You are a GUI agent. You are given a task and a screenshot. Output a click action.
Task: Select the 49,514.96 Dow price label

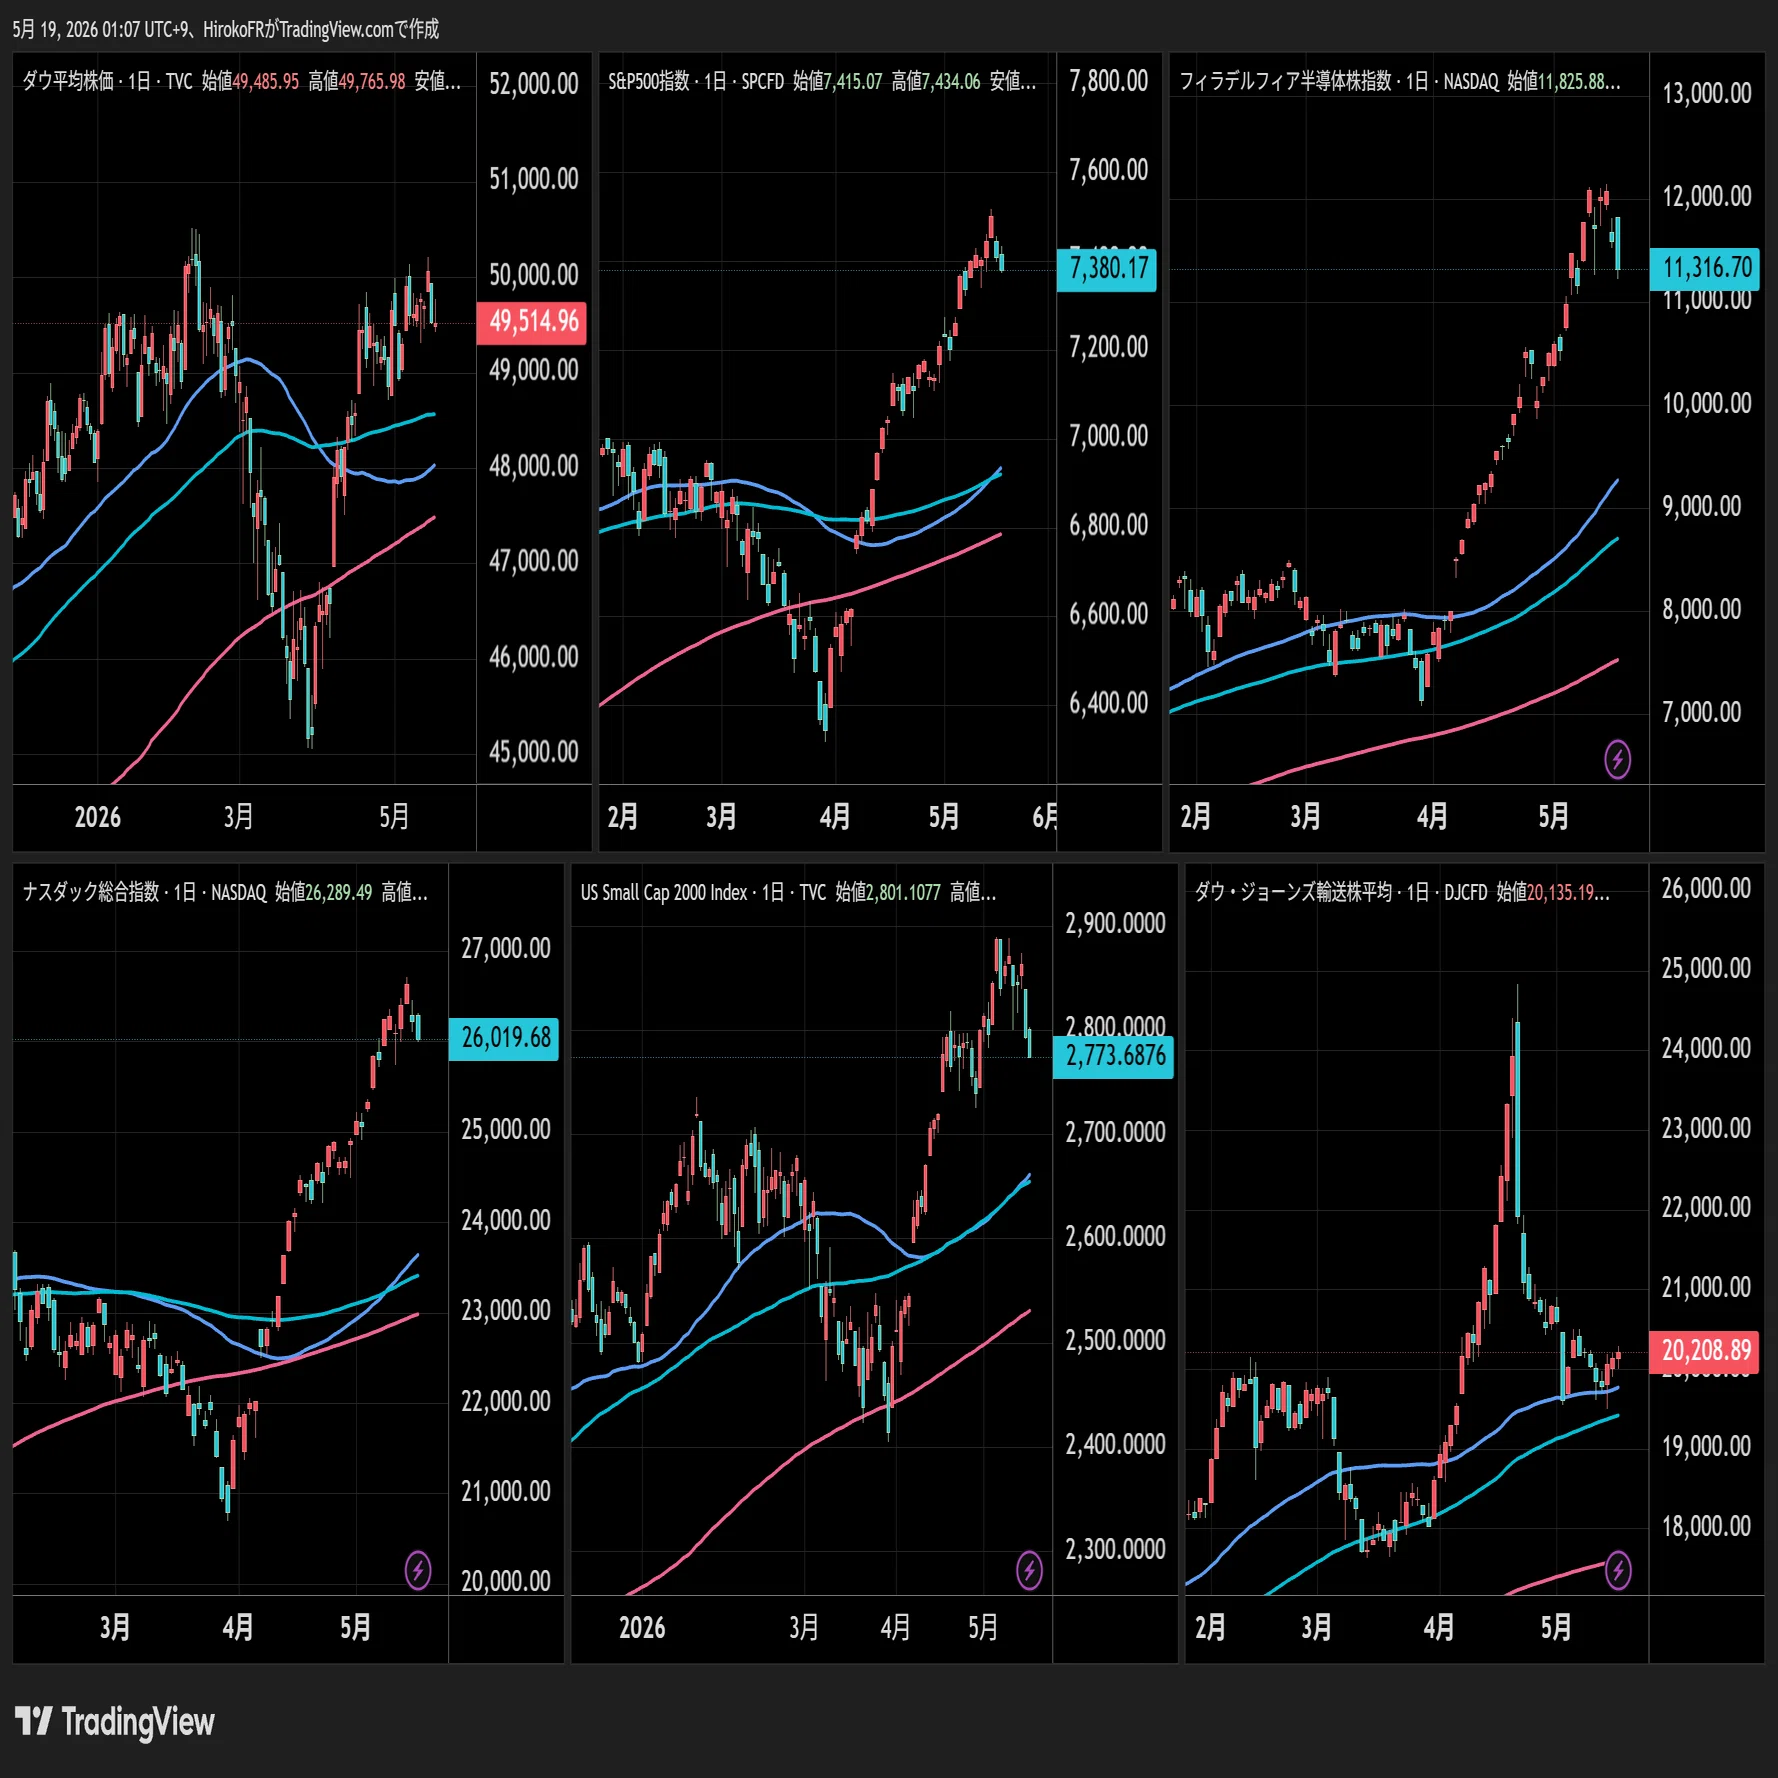[532, 322]
